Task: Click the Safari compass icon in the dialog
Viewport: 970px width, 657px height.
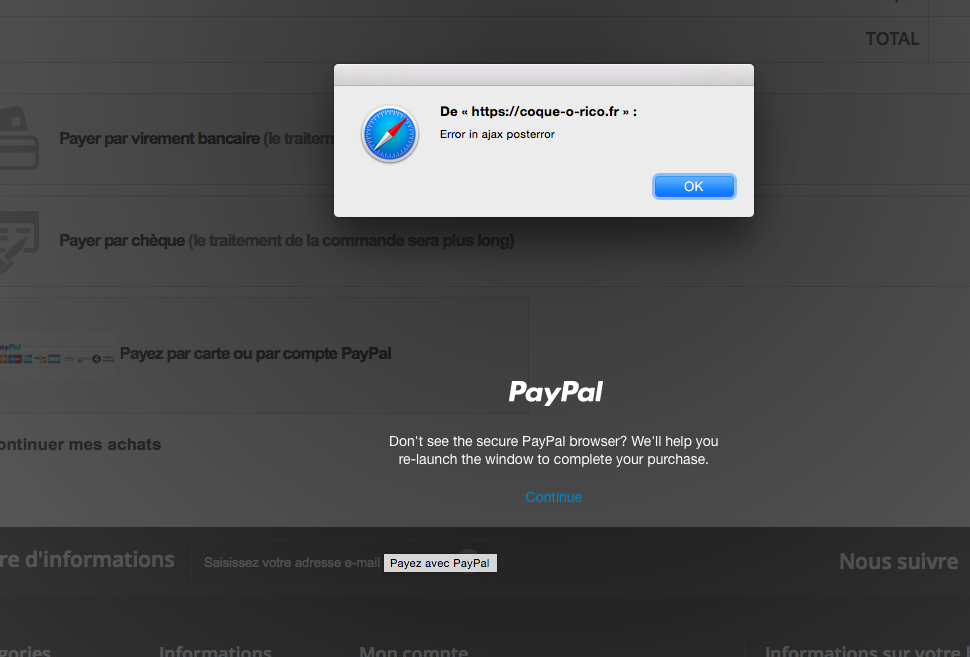Action: (390, 134)
